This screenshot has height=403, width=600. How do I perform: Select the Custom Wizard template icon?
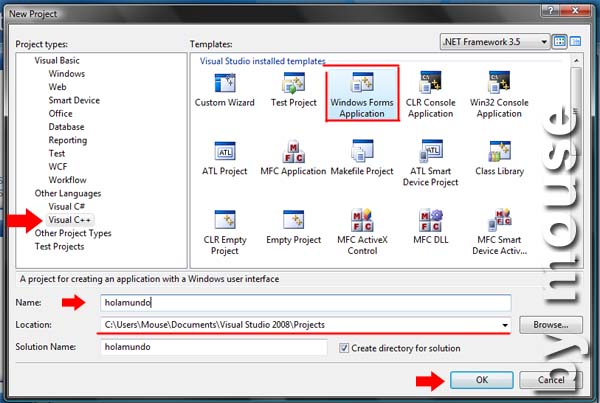pos(225,90)
